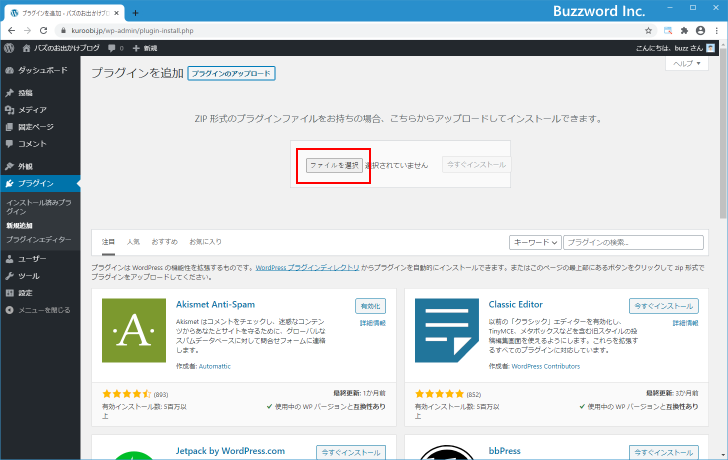This screenshot has width=728, height=460.
Task: Open site home バズのお出かけブログ
Action: pos(61,48)
